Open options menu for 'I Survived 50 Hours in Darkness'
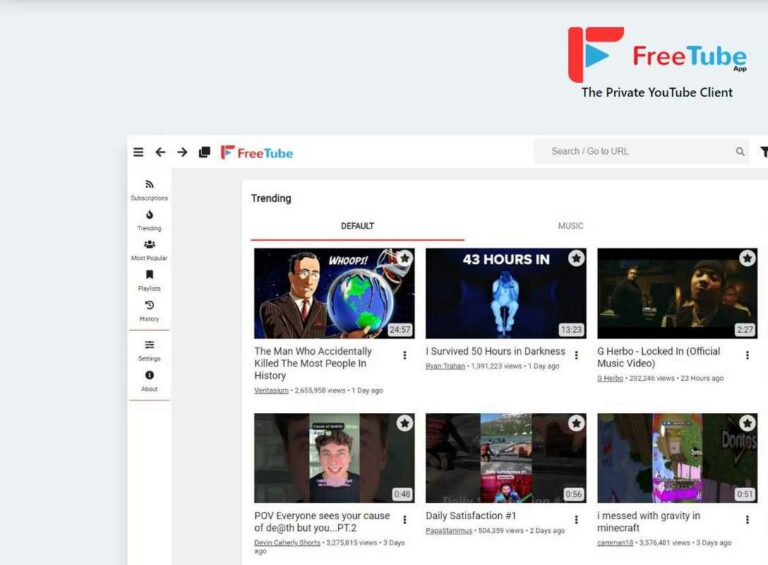The width and height of the screenshot is (768, 565). pyautogui.click(x=576, y=355)
